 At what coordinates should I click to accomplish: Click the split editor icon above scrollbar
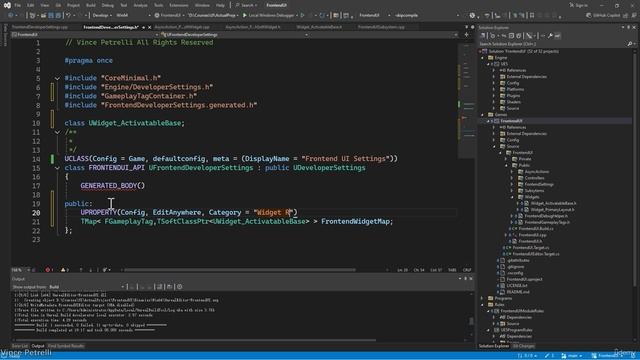[467, 35]
